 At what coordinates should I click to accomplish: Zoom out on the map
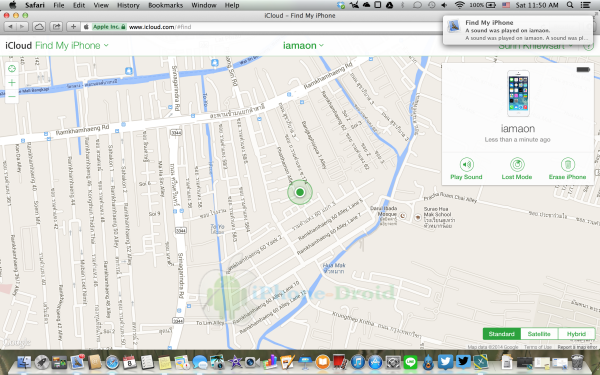[12, 96]
